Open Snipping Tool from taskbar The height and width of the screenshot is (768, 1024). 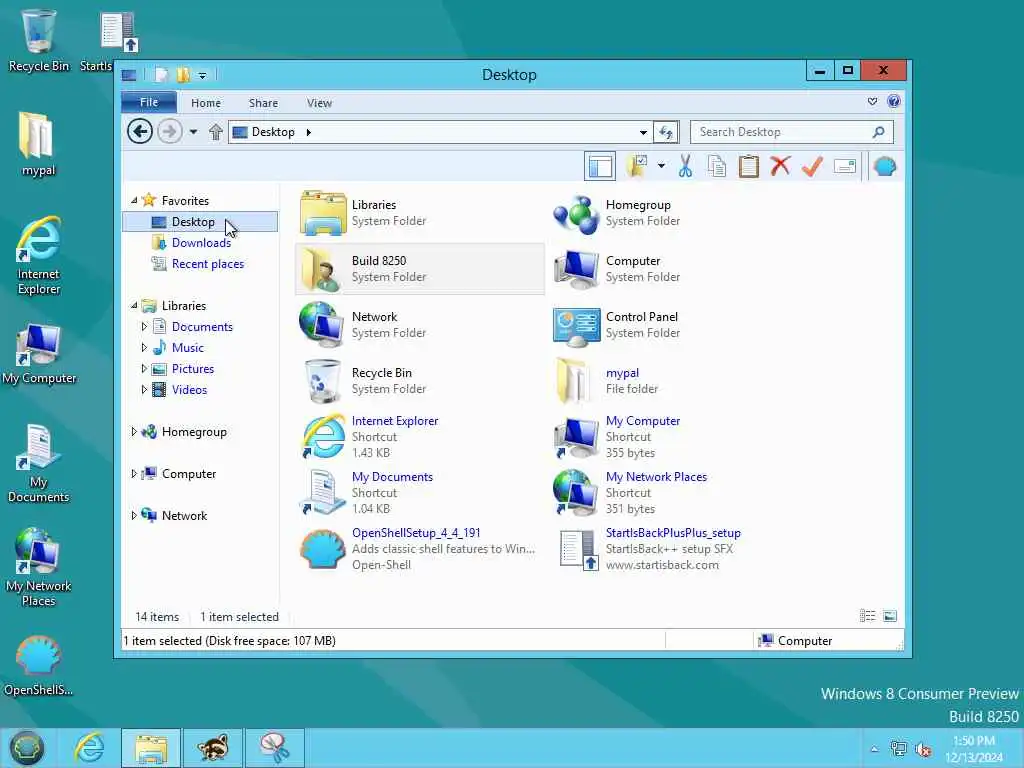tap(274, 748)
